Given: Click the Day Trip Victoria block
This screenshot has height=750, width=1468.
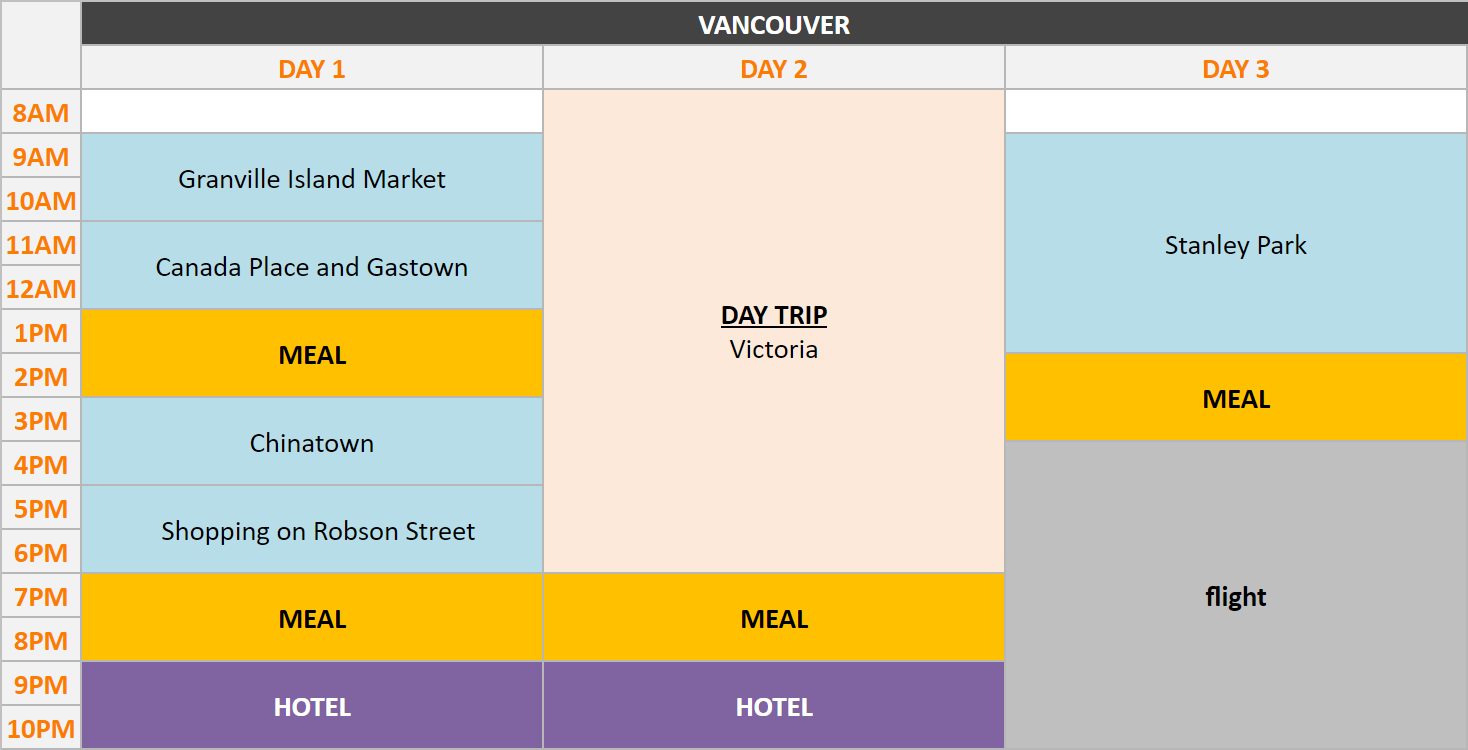Looking at the screenshot, I should click(773, 332).
